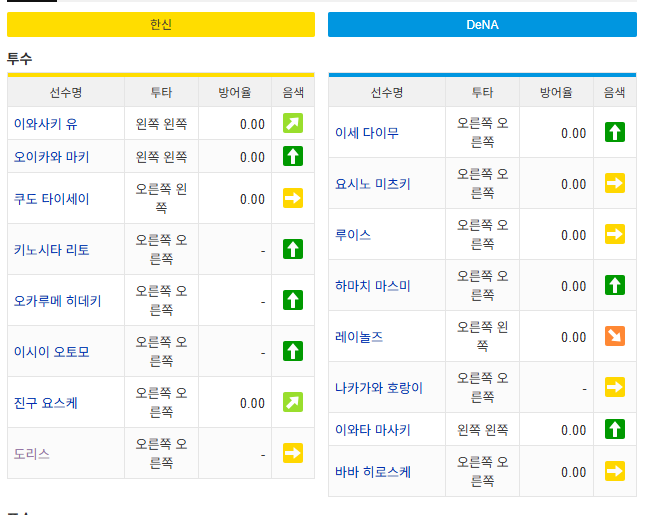This screenshot has width=651, height=515.
Task: Click 투타 header in 한신 table
Action: coord(162,92)
